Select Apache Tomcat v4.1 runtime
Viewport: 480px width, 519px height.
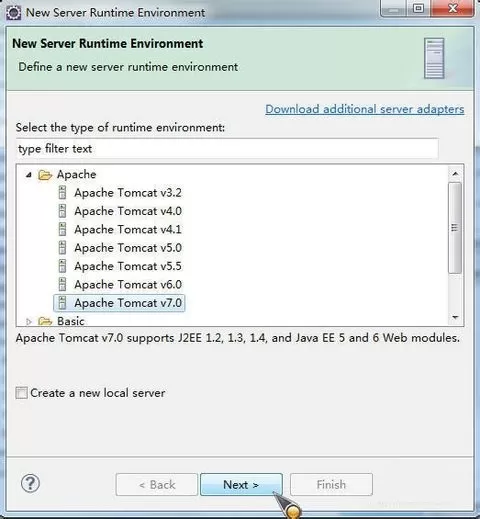tap(128, 229)
